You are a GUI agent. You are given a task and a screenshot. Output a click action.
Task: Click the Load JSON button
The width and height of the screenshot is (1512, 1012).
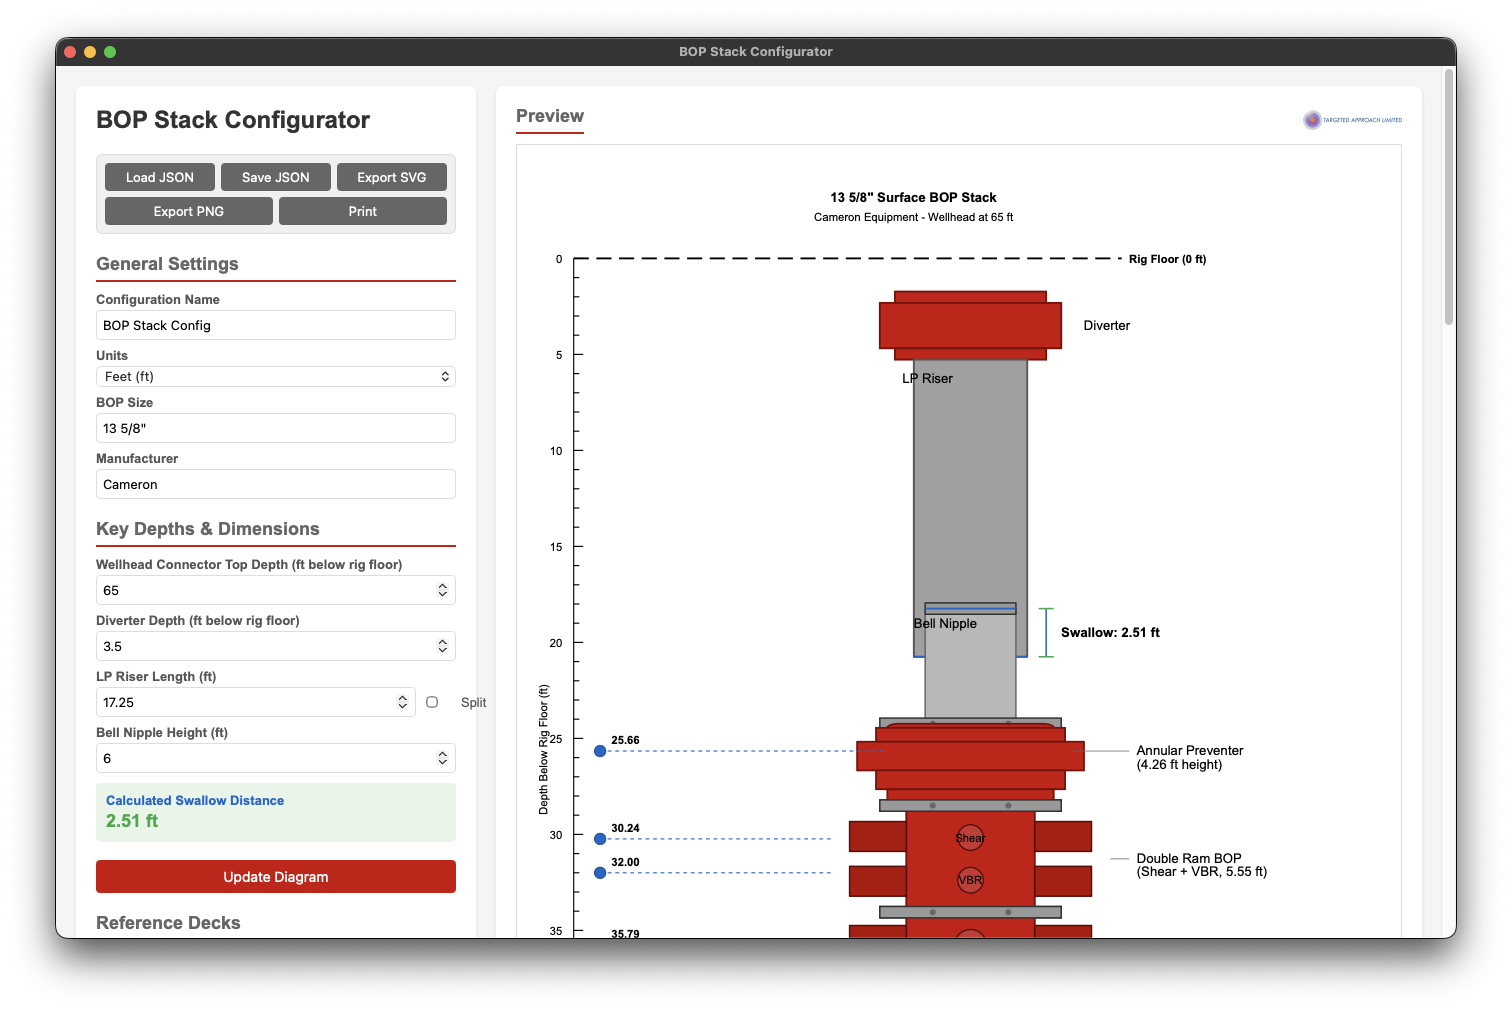(159, 176)
